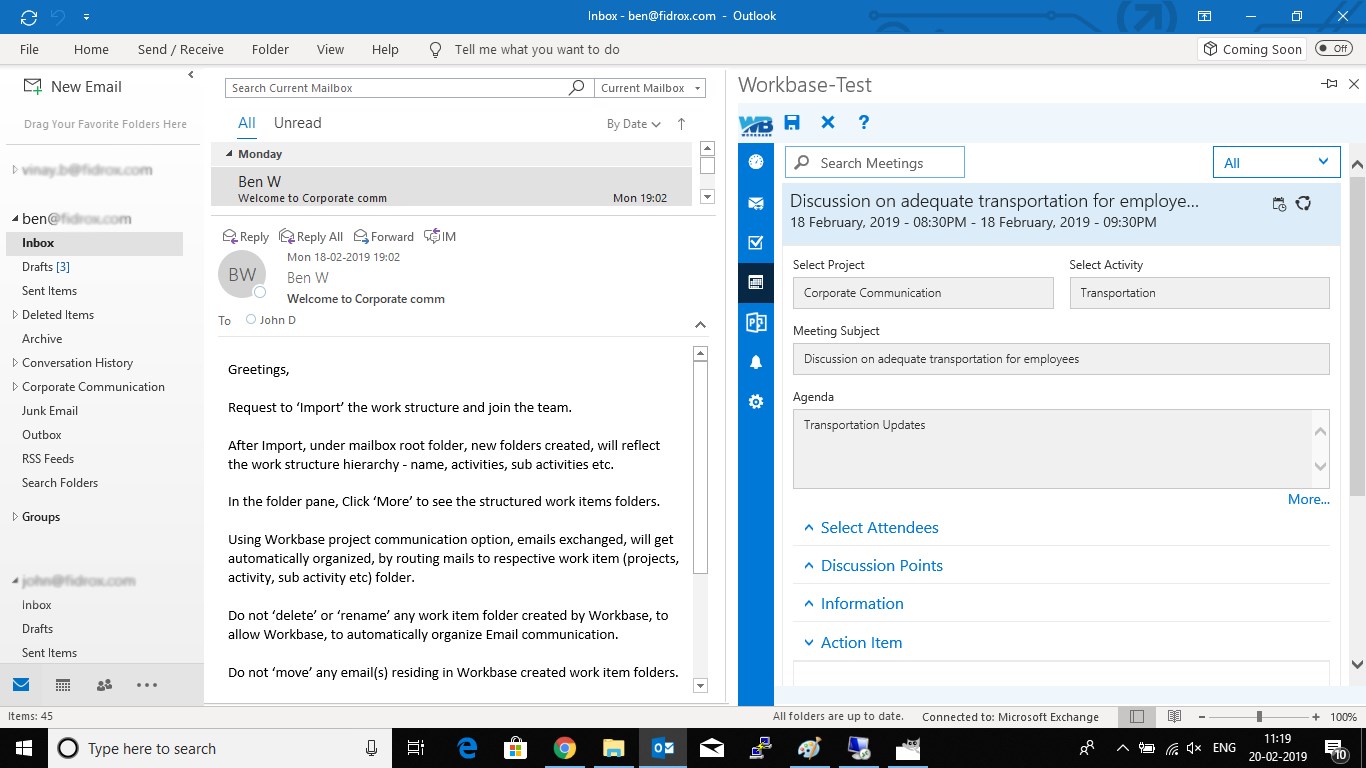This screenshot has width=1366, height=768.
Task: Open Microsoft Edge from the taskbar
Action: (467, 748)
